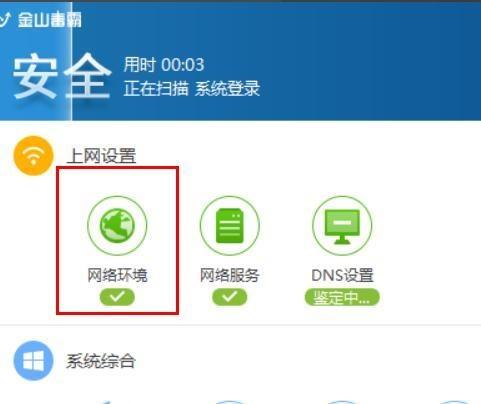
Task: Click the 鉴定中... status badge
Action: (342, 297)
